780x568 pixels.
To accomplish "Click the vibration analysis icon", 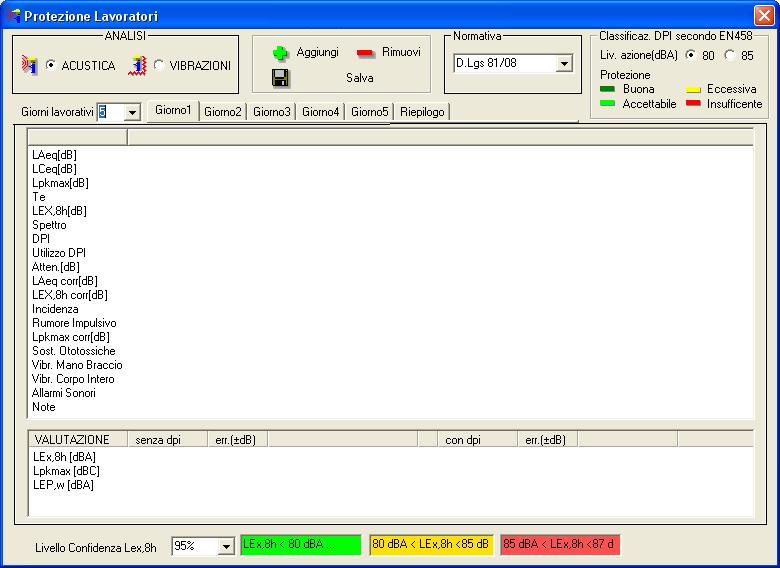I will [137, 66].
